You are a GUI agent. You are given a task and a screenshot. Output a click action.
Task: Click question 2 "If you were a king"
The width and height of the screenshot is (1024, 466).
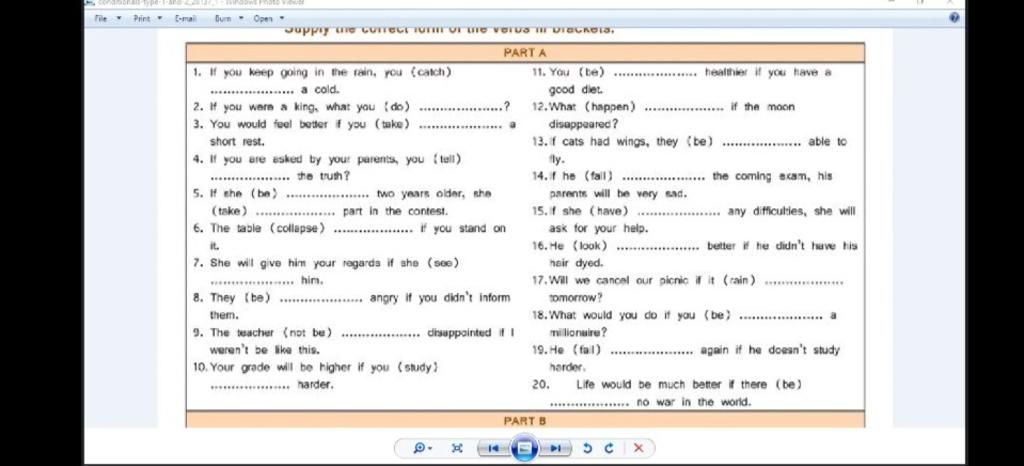[351, 107]
